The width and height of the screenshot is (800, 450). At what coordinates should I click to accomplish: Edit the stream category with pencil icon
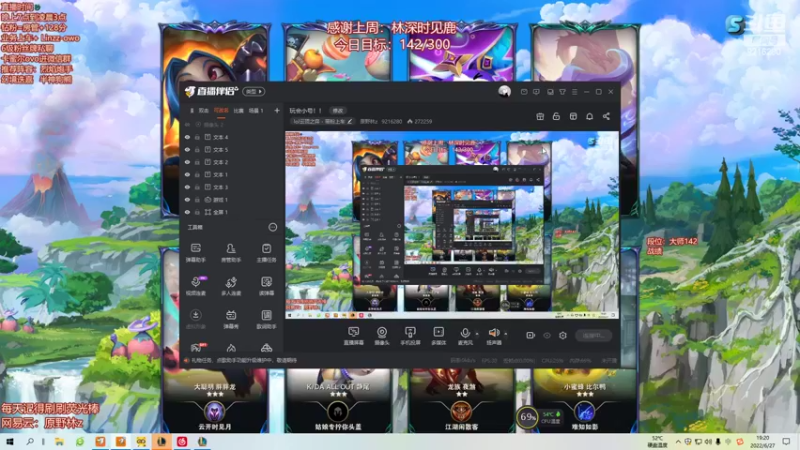[349, 121]
